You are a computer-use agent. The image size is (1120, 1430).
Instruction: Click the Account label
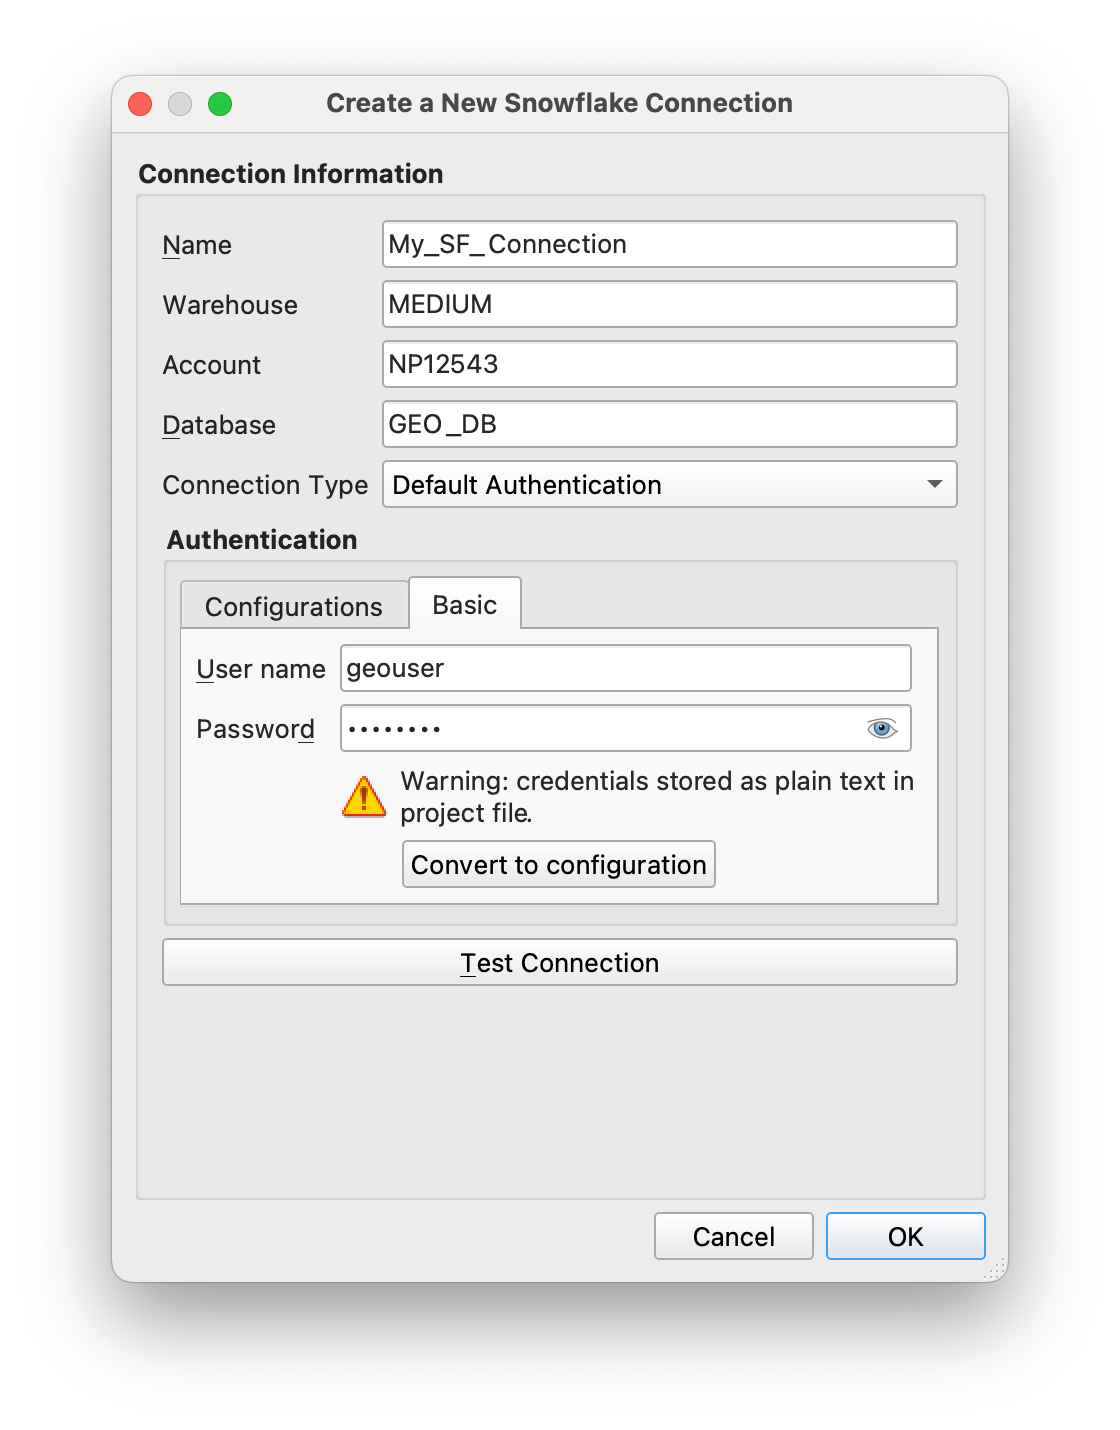tap(212, 365)
